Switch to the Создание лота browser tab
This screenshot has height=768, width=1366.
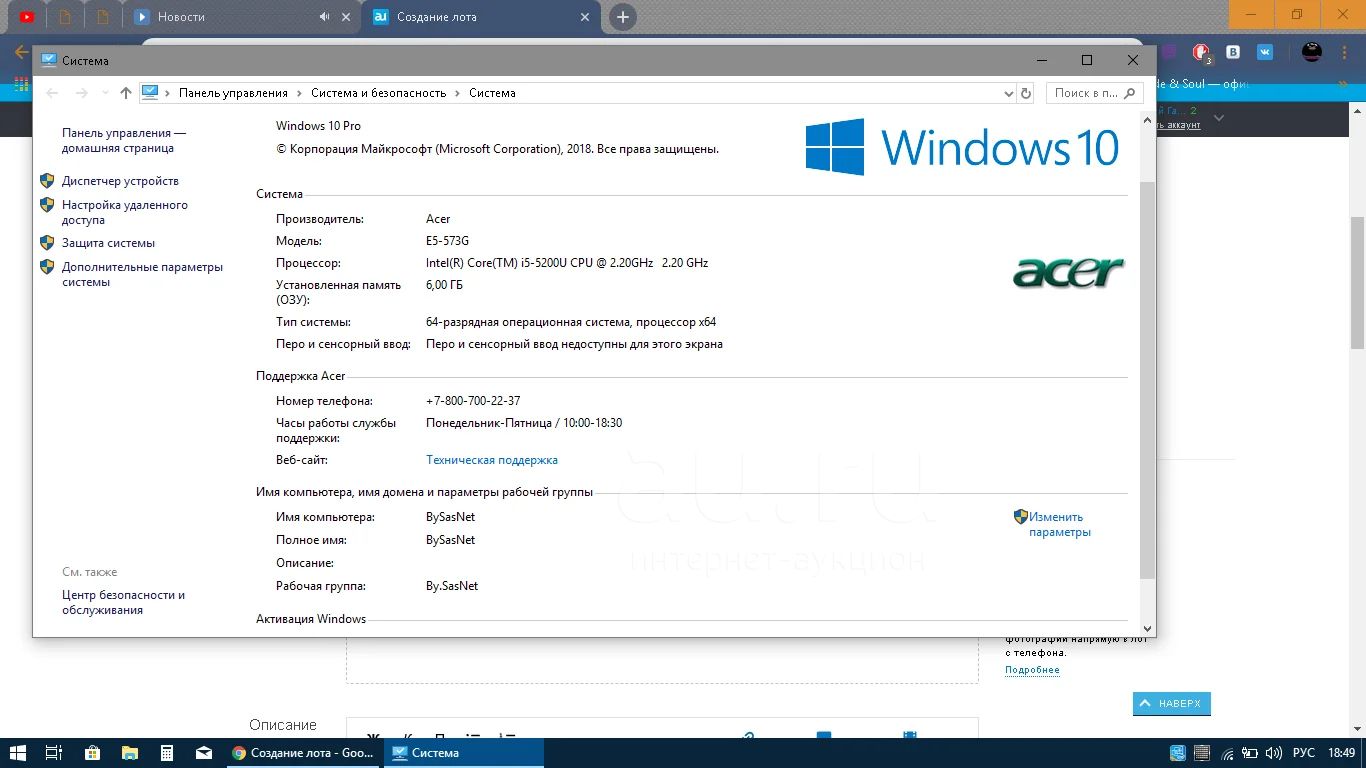tap(436, 17)
